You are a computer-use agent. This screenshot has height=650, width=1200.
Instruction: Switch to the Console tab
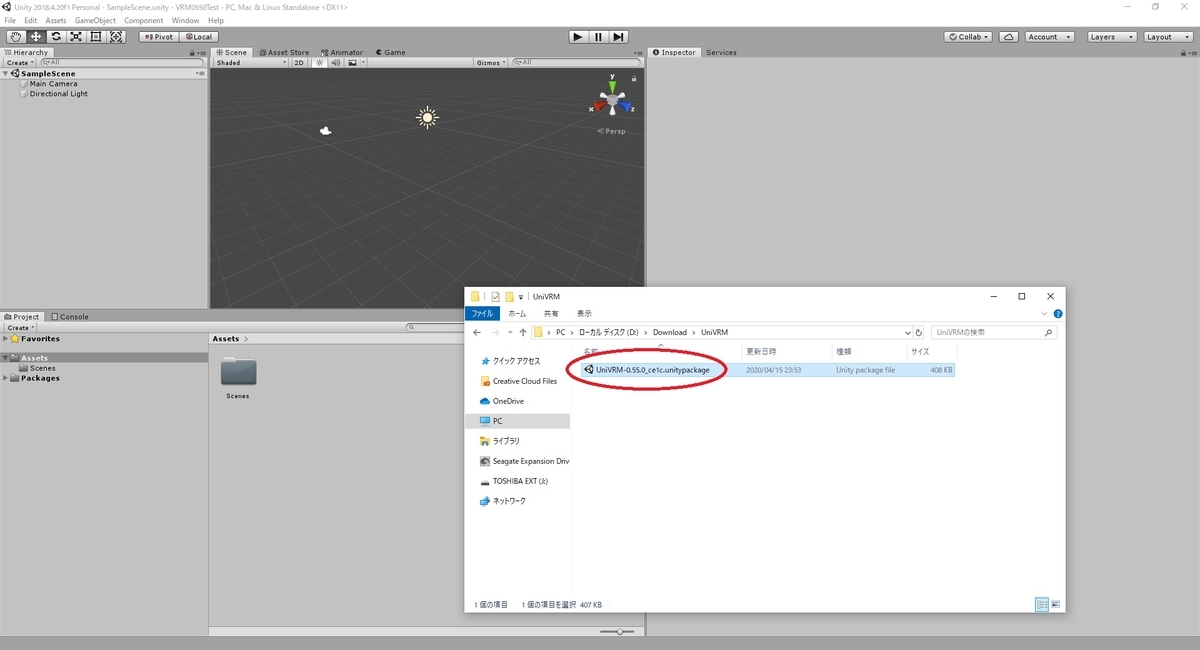(x=70, y=317)
